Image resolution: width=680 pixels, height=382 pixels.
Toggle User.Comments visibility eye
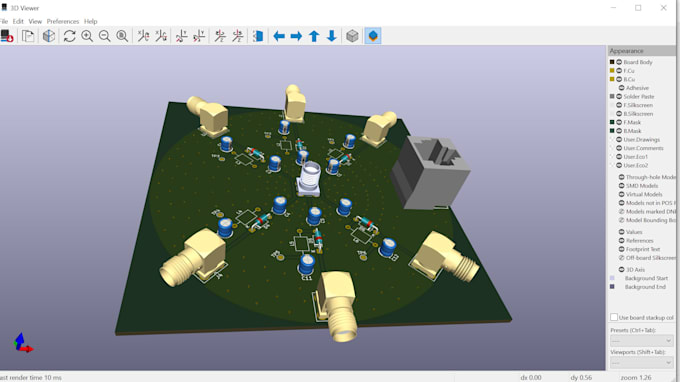(619, 148)
